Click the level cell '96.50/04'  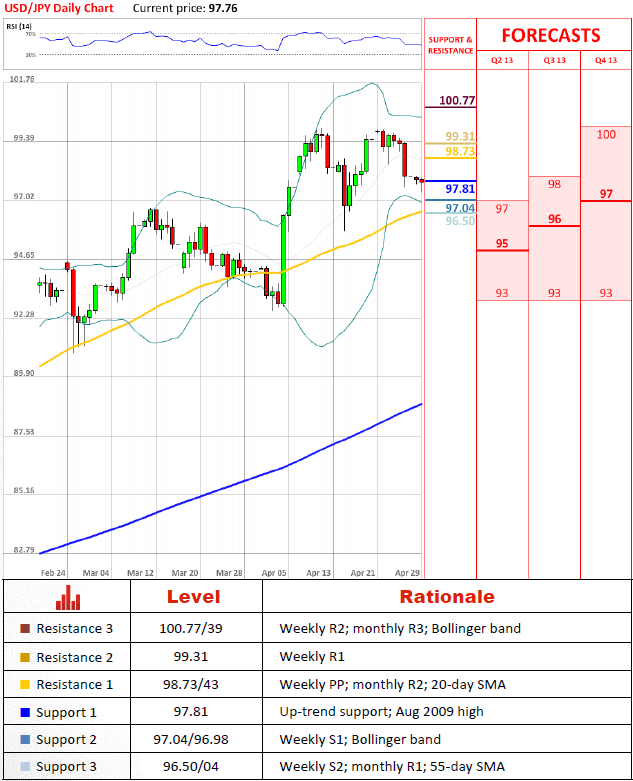click(x=191, y=767)
